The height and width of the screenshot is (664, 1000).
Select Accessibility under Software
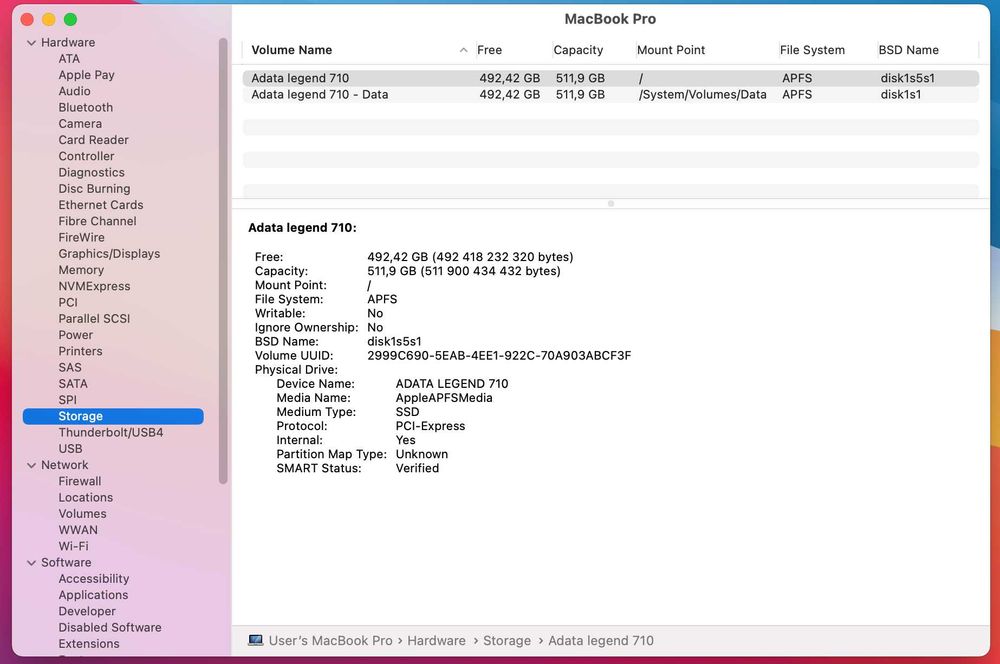pyautogui.click(x=94, y=579)
